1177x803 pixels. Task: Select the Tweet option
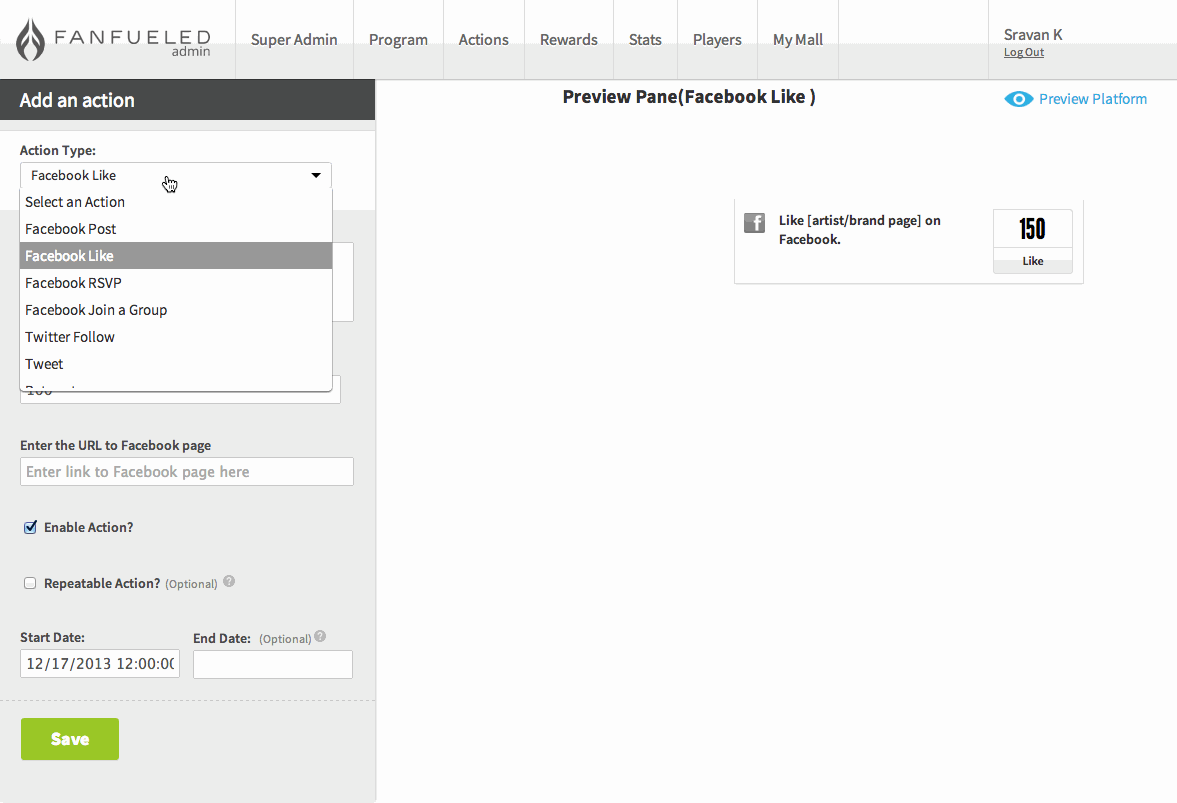[176, 364]
